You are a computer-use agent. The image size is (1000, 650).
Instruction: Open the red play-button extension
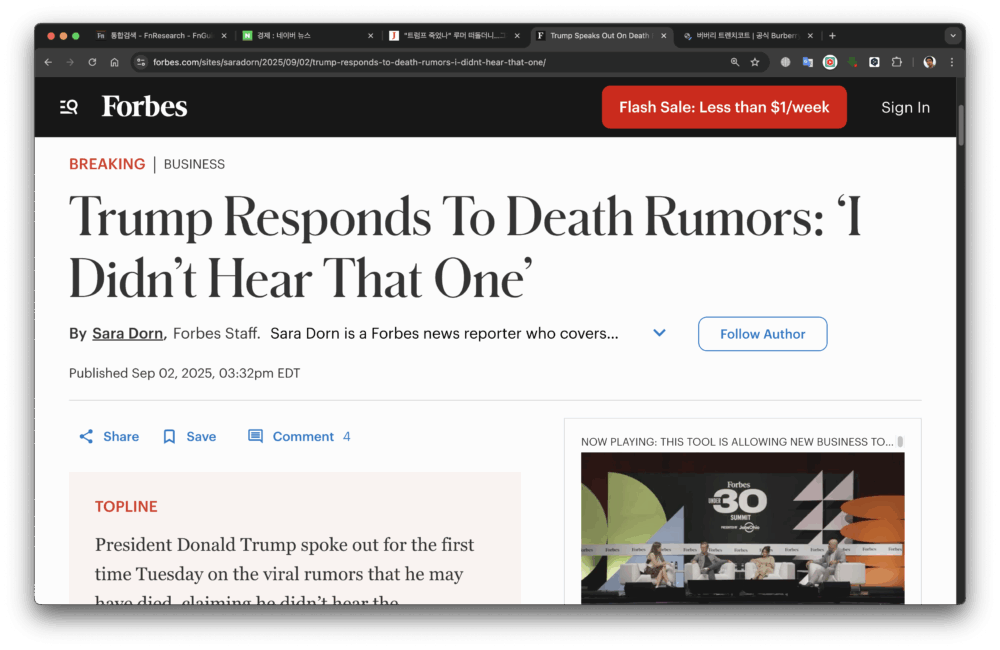click(830, 62)
